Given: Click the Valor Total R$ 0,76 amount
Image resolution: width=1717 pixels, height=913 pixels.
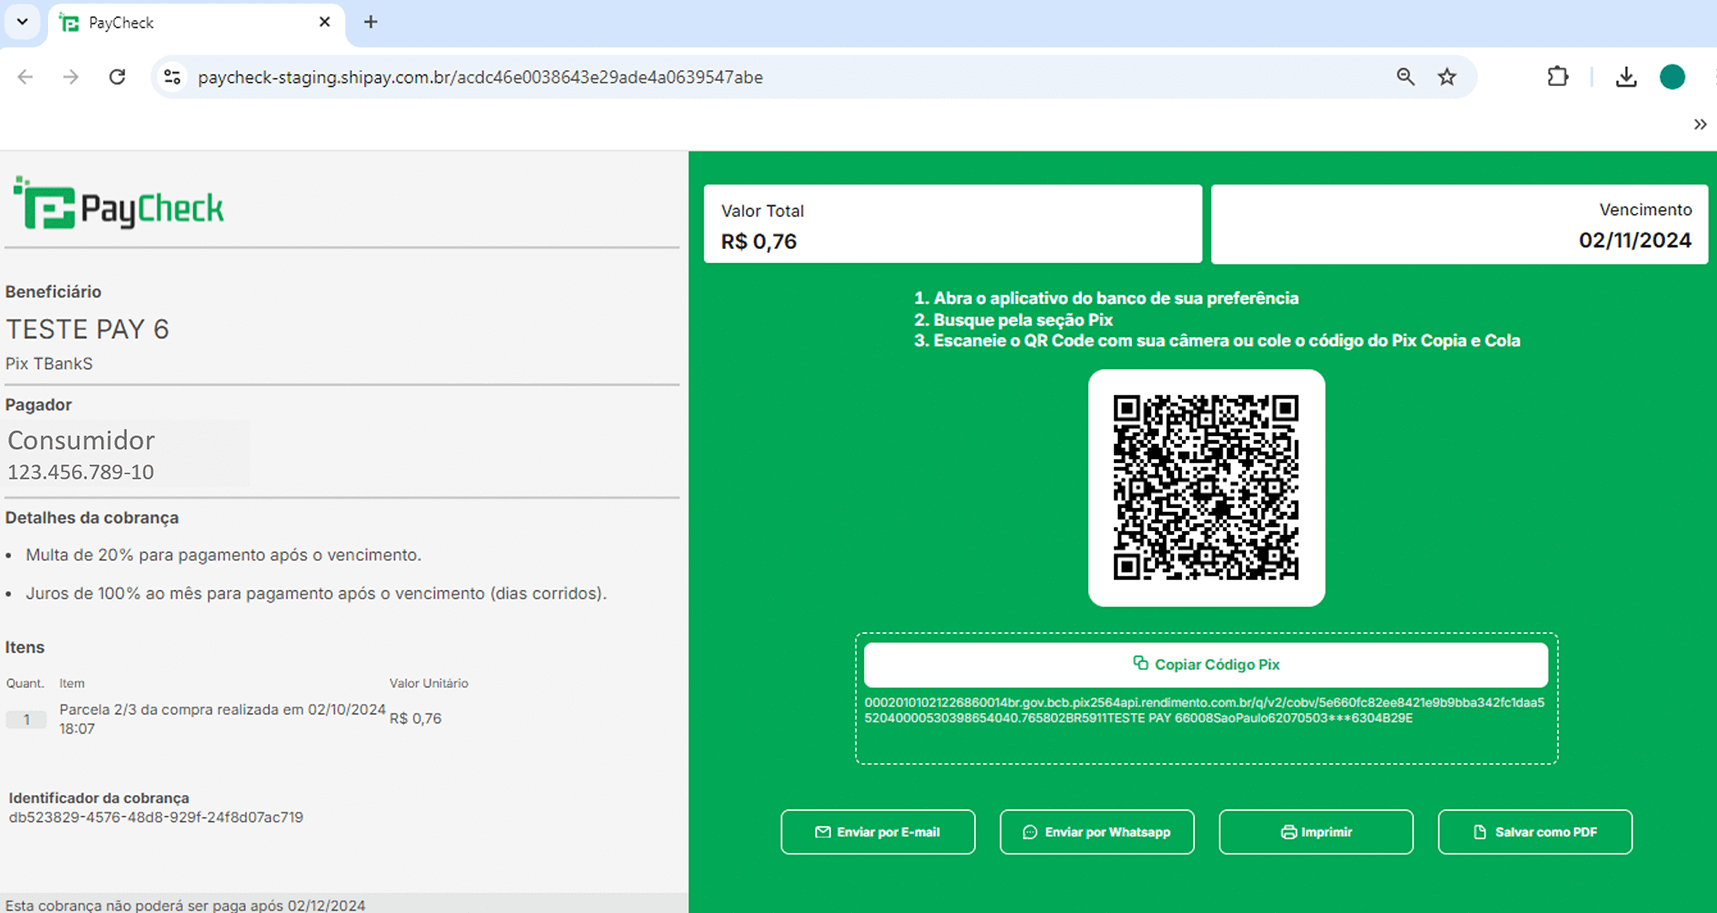Looking at the screenshot, I should click(759, 242).
